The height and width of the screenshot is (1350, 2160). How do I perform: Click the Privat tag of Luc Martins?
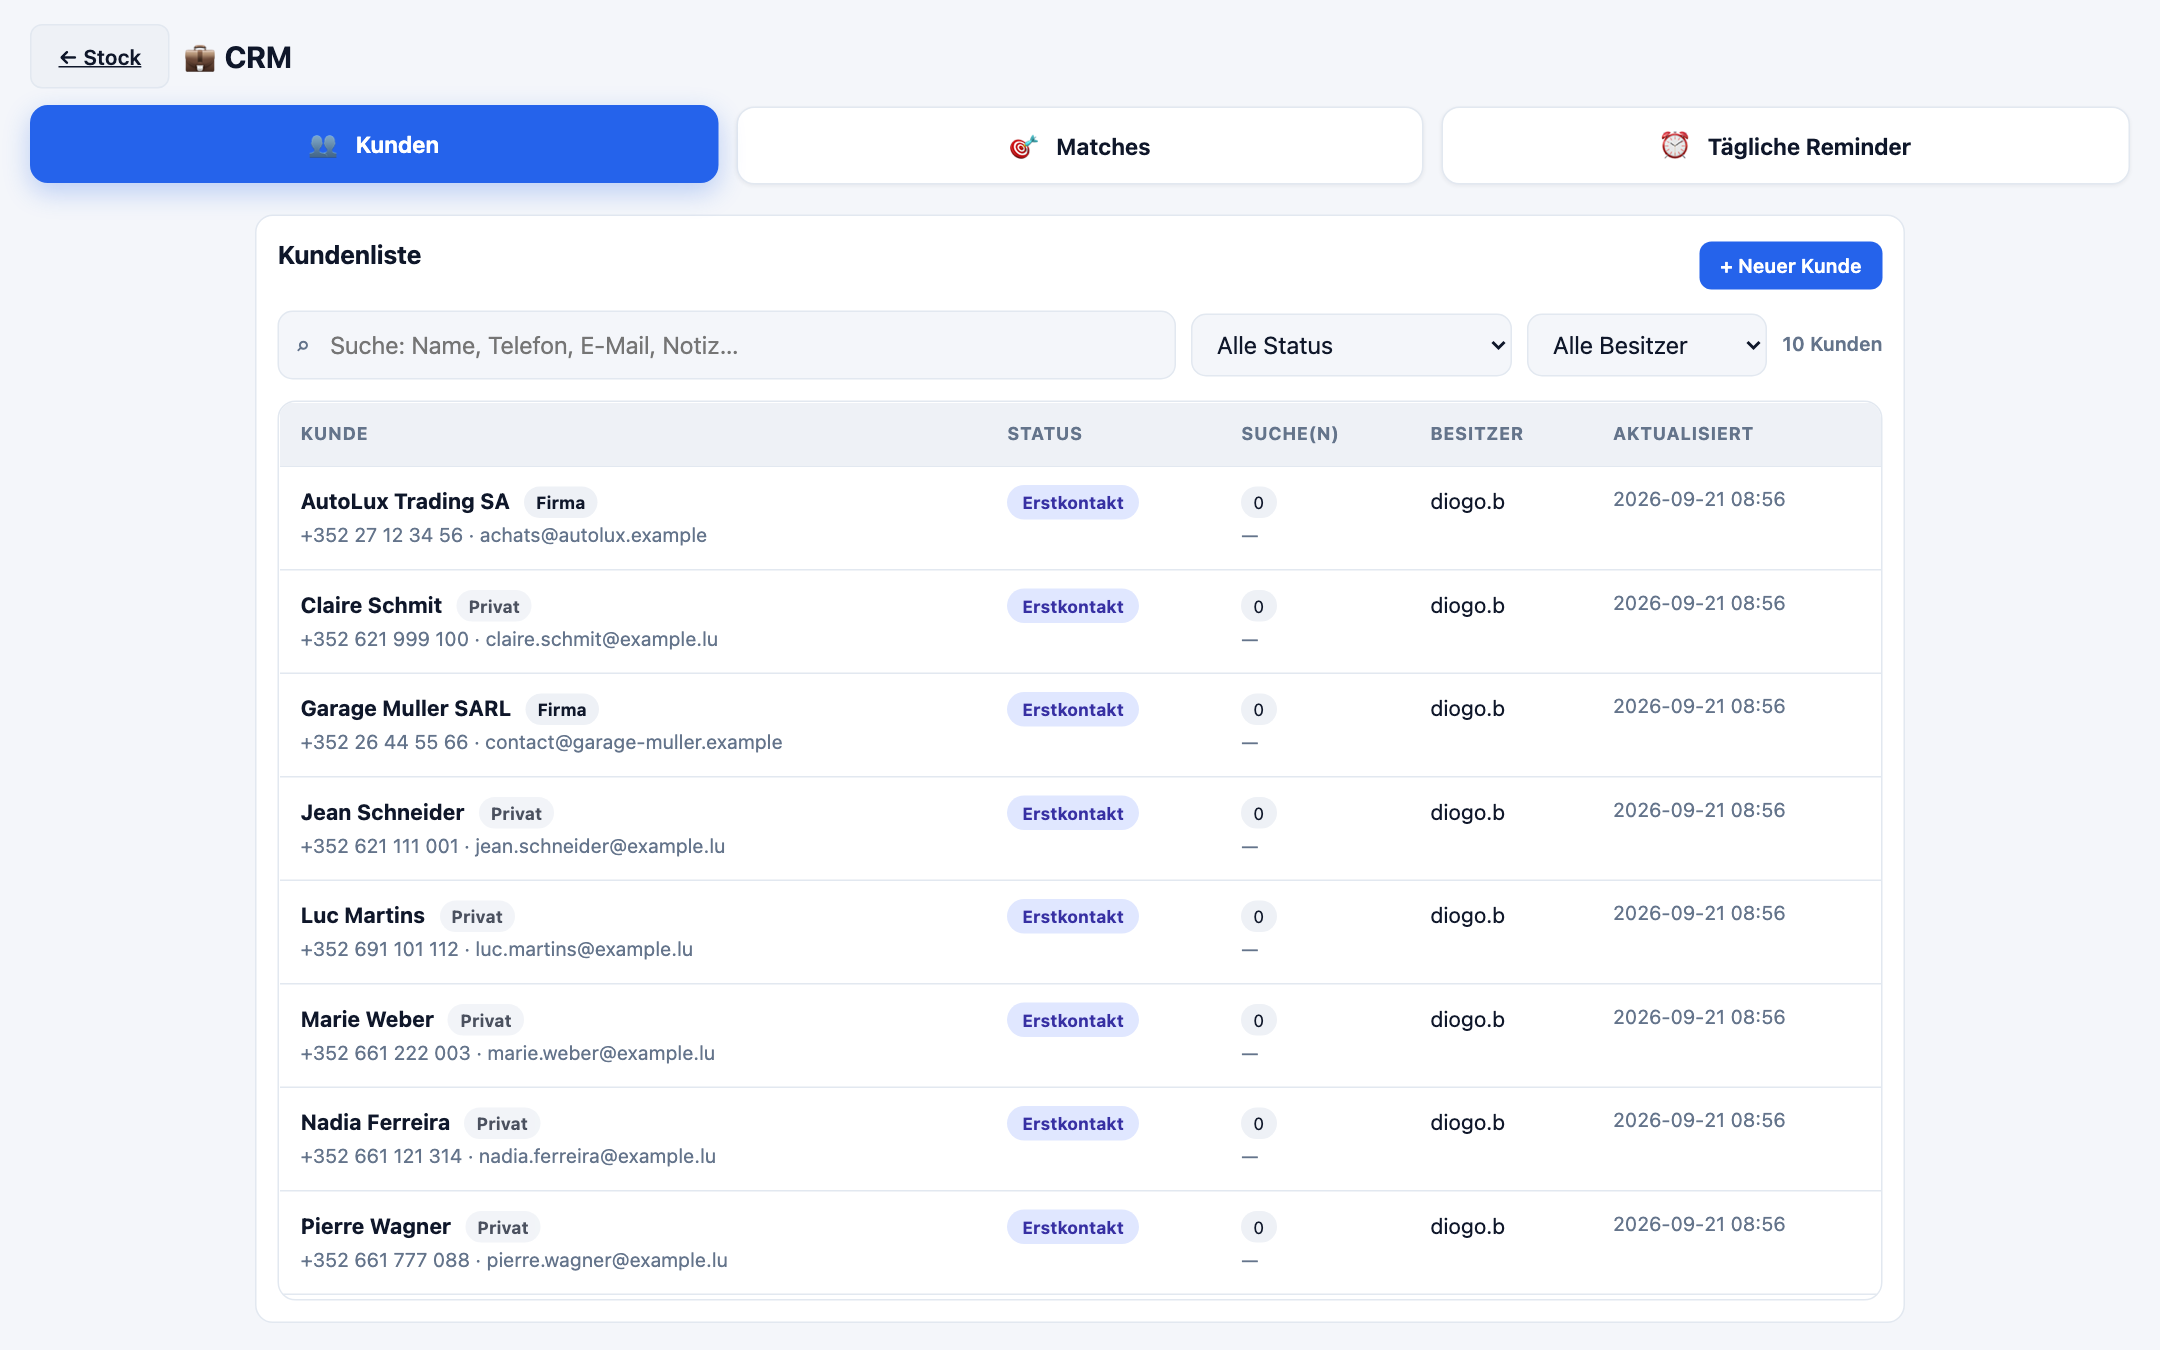coord(477,916)
